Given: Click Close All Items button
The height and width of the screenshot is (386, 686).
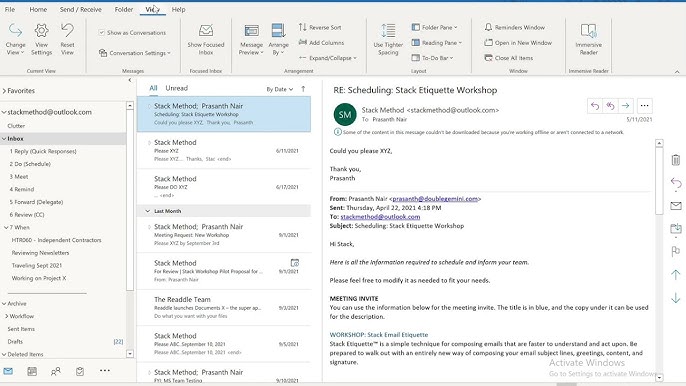Looking at the screenshot, I should [509, 58].
